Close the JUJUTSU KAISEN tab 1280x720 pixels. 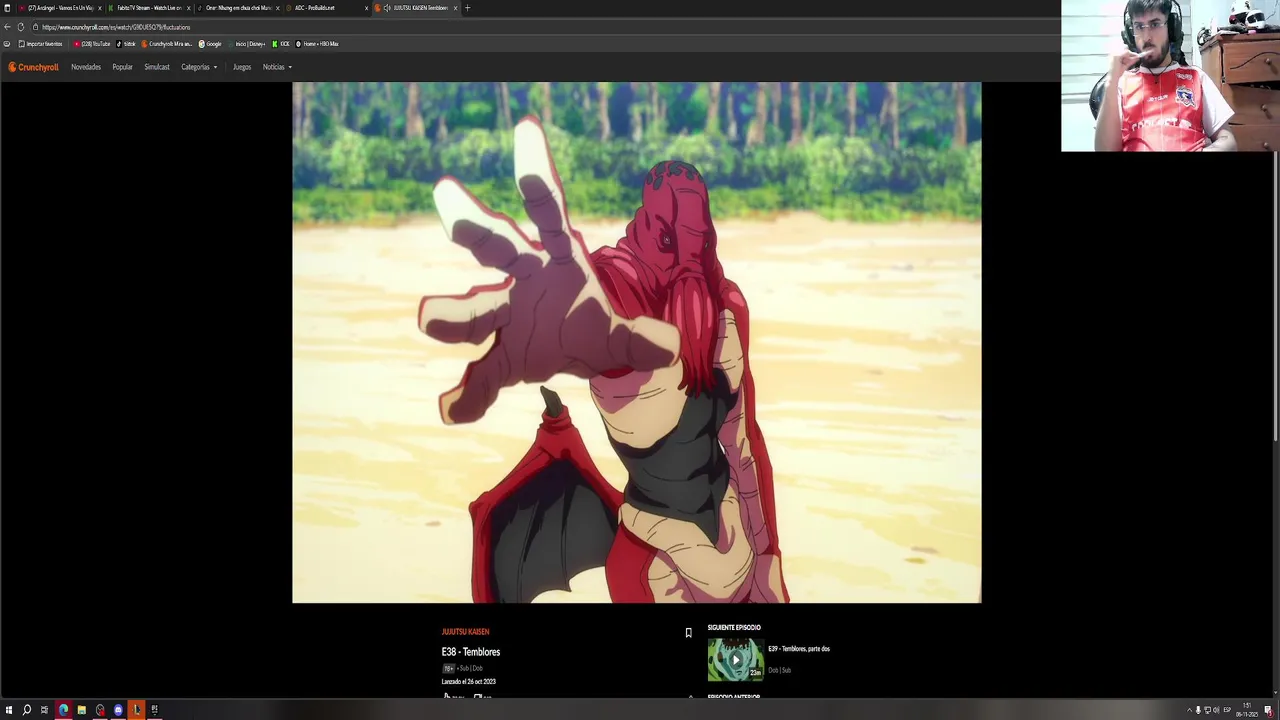[x=455, y=8]
